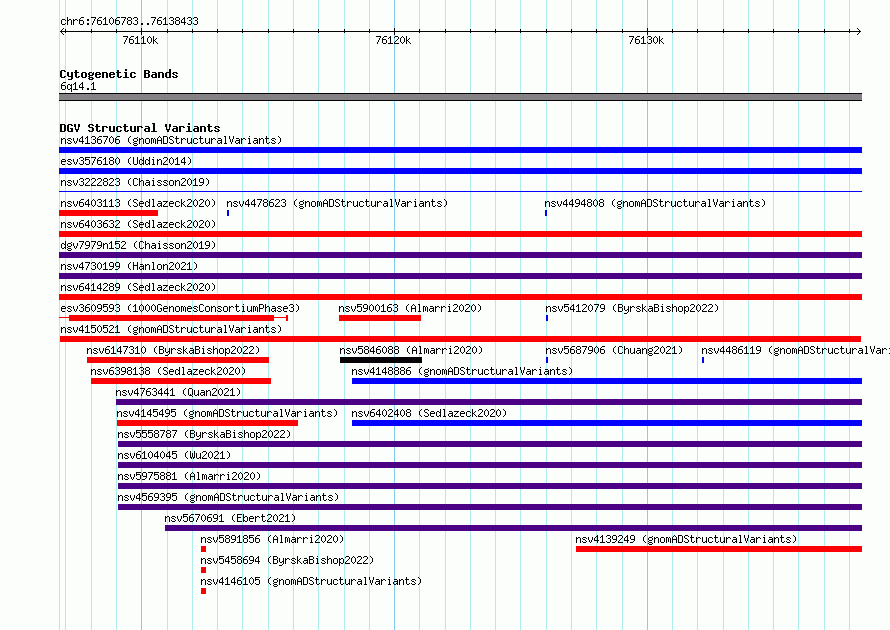Open nsv6403113 (Sedlazeck2020) variant label
890x630 pixels.
pos(138,203)
